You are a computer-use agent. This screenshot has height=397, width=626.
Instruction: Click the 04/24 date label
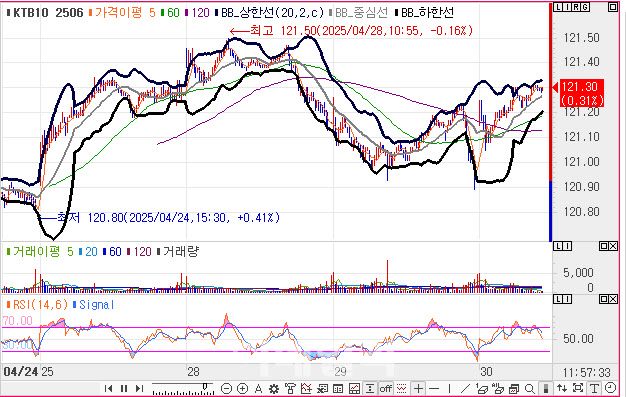21,371
